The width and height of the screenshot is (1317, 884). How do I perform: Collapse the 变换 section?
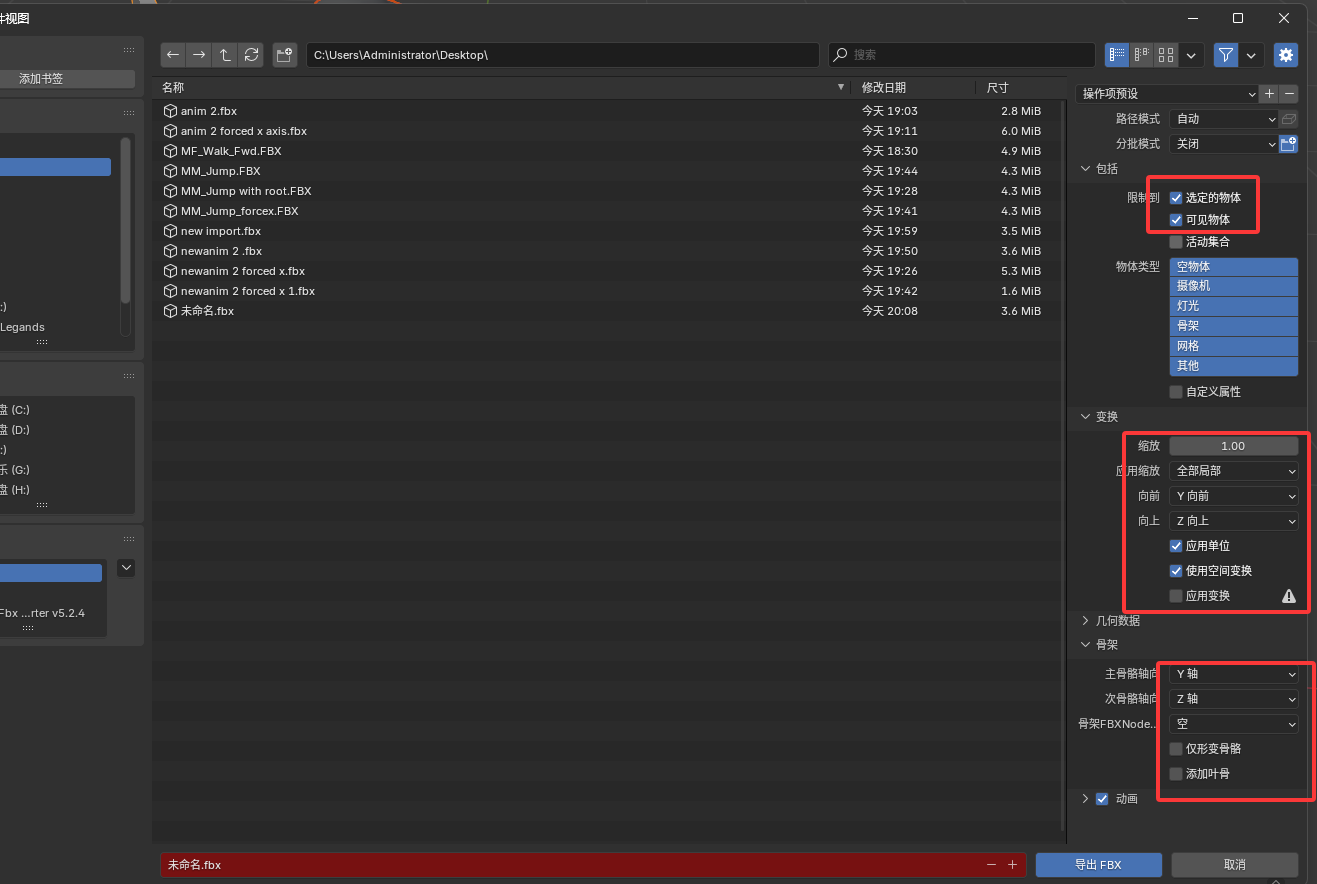tap(1086, 417)
